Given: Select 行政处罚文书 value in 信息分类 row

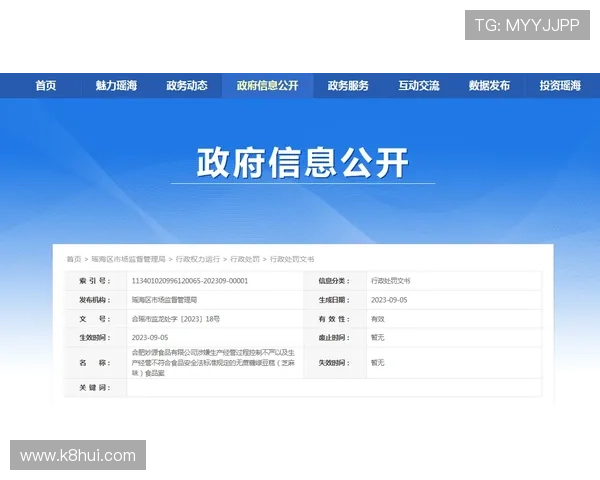Looking at the screenshot, I should point(390,281).
